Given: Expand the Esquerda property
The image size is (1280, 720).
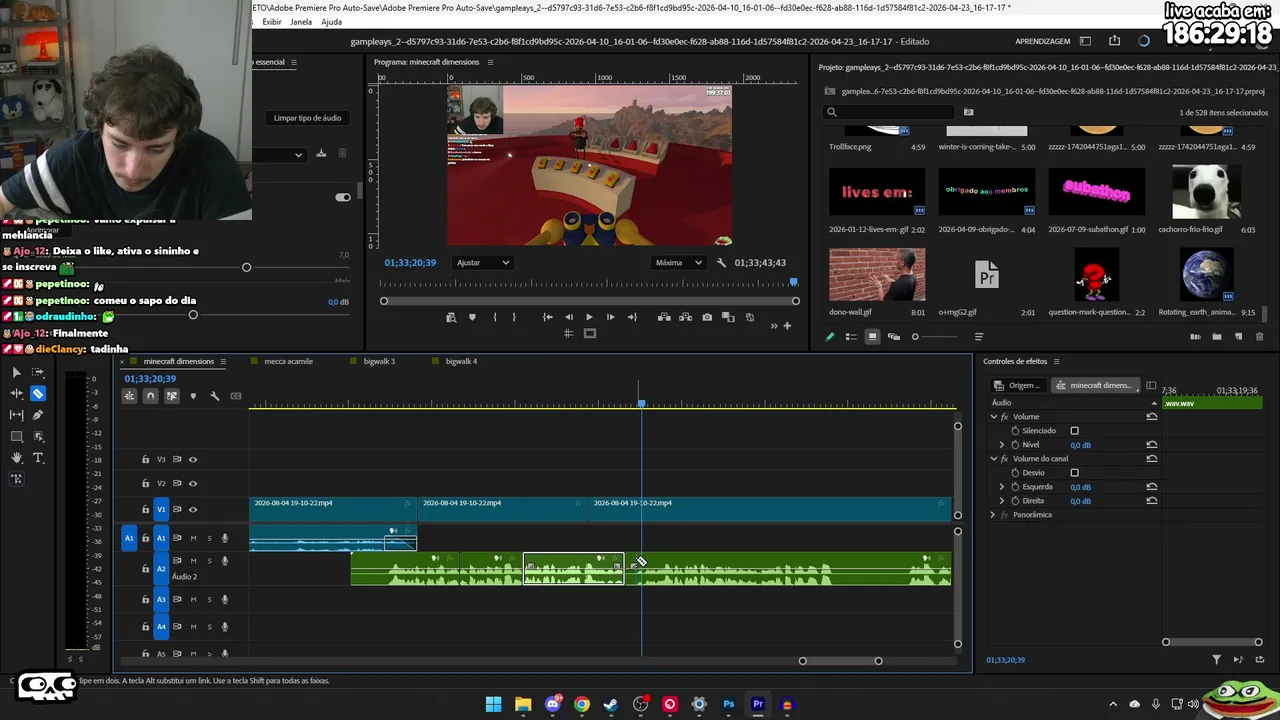Looking at the screenshot, I should pyautogui.click(x=1002, y=487).
